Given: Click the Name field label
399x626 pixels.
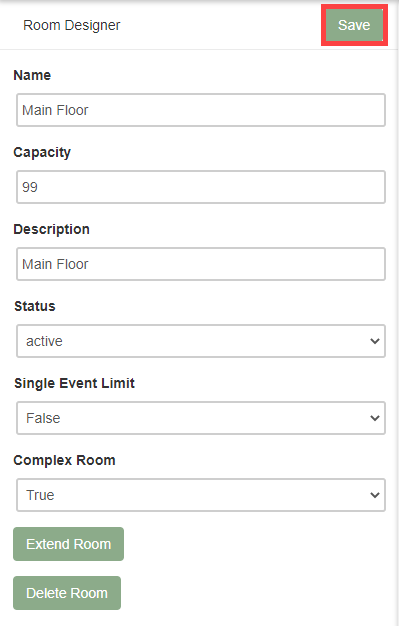Looking at the screenshot, I should [32, 75].
